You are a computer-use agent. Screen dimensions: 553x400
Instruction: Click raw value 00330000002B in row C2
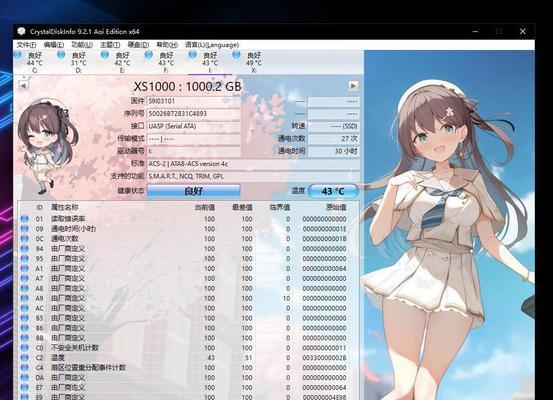(x=324, y=358)
